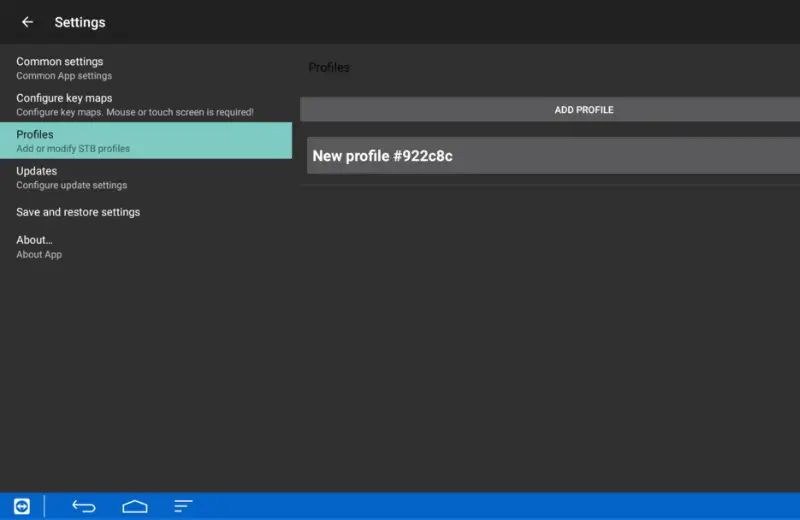Click the 'About App' subtitle text
The width and height of the screenshot is (800, 520).
(39, 255)
